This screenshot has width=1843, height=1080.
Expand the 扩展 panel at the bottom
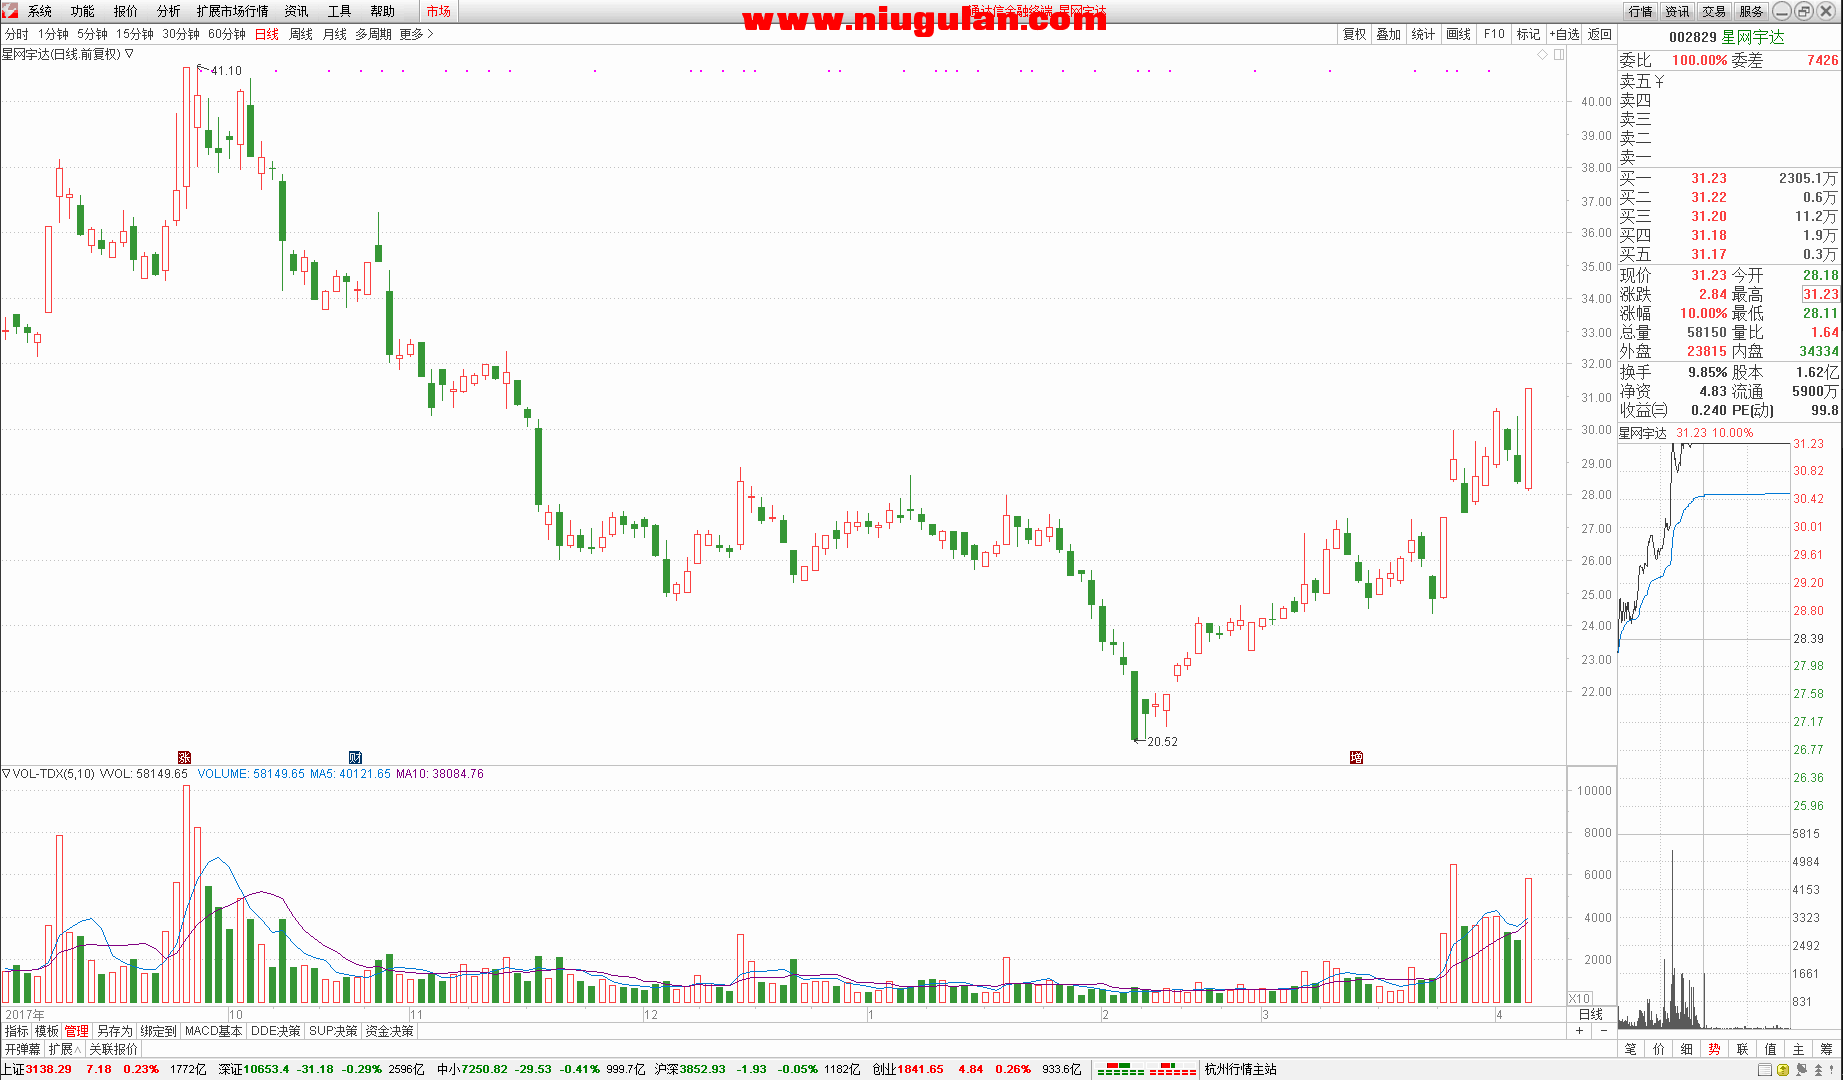65,1049
